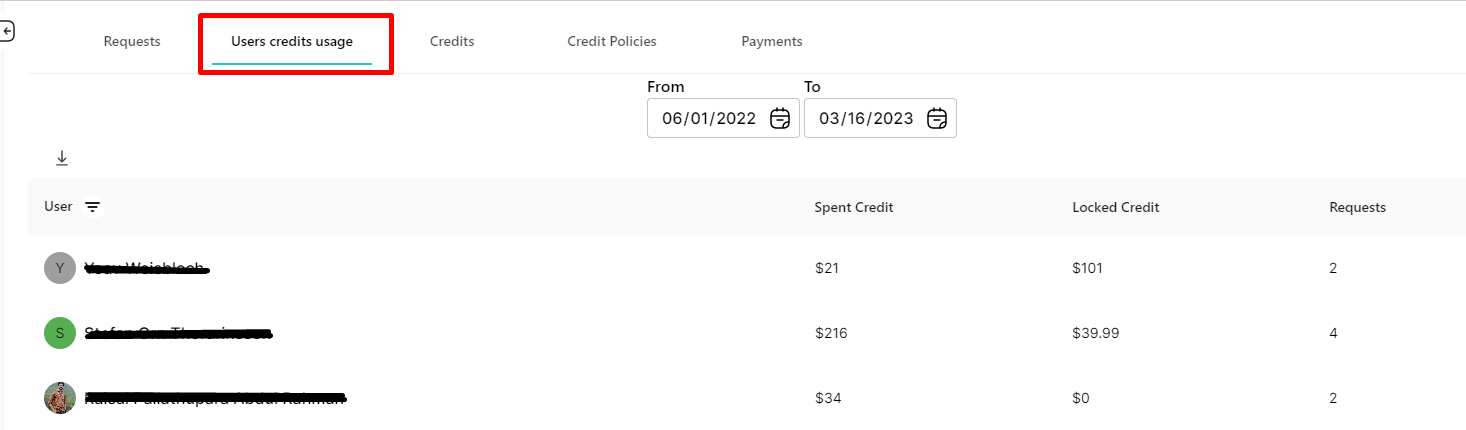
Task: Click the User column header label
Action: [x=58, y=207]
